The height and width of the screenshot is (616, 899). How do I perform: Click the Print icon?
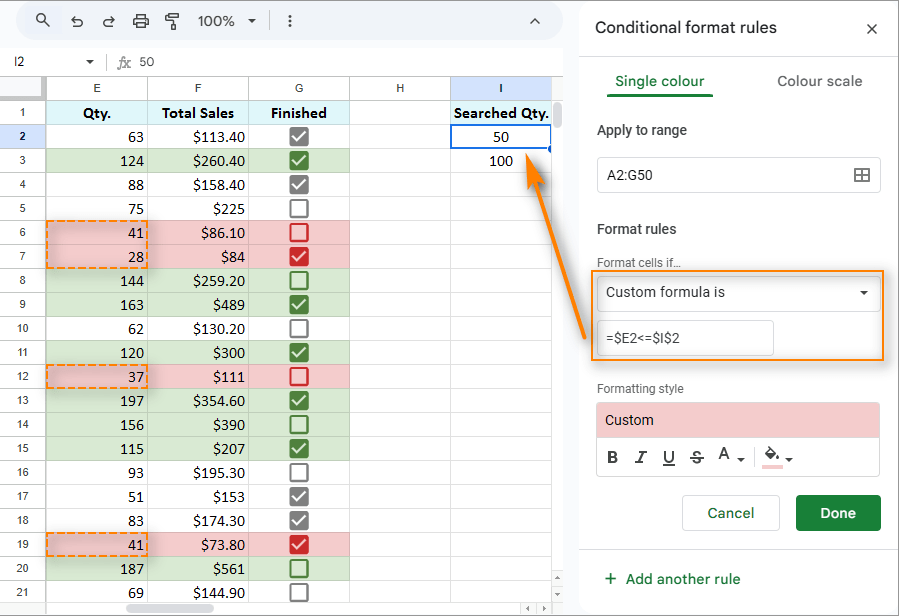coord(141,20)
